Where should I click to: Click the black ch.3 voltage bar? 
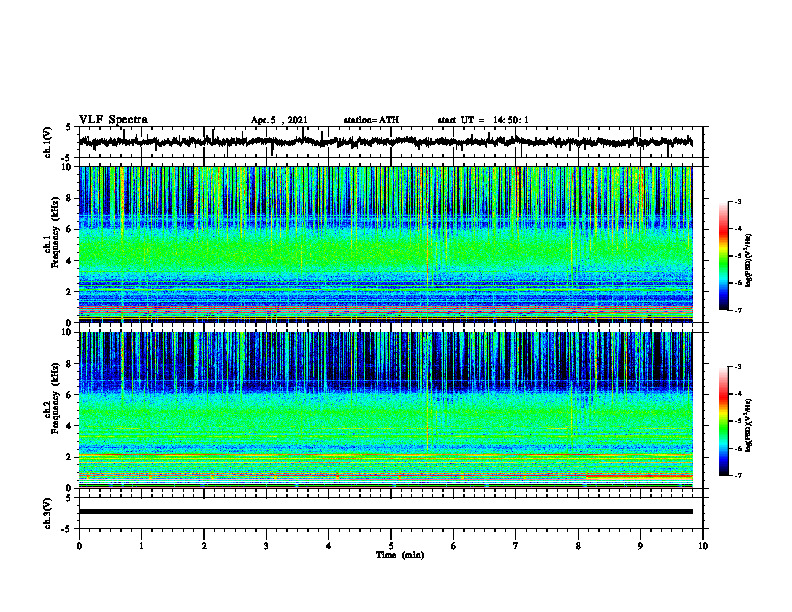tap(386, 512)
